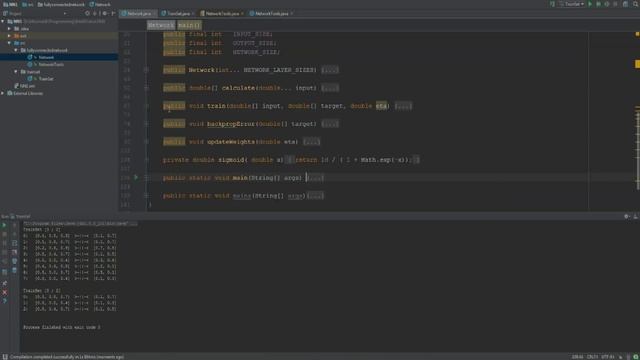640x360 pixels.
Task: Open the TrainSet run configuration dropdown
Action: click(571, 4)
